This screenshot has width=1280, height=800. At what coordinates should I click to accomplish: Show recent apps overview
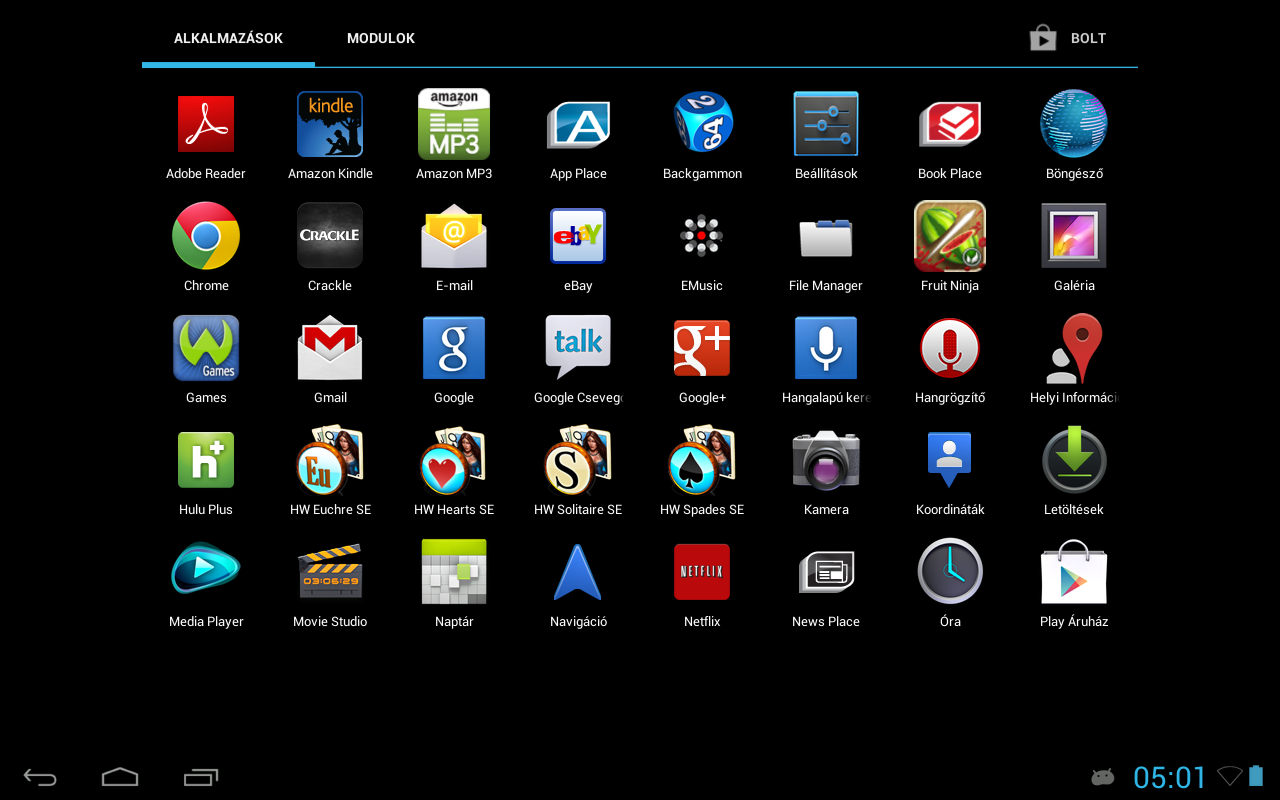(x=200, y=777)
